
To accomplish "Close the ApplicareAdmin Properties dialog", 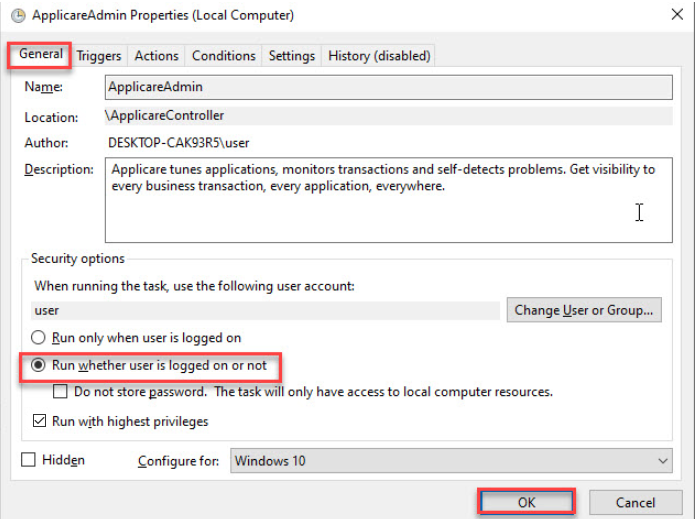I will tap(677, 15).
